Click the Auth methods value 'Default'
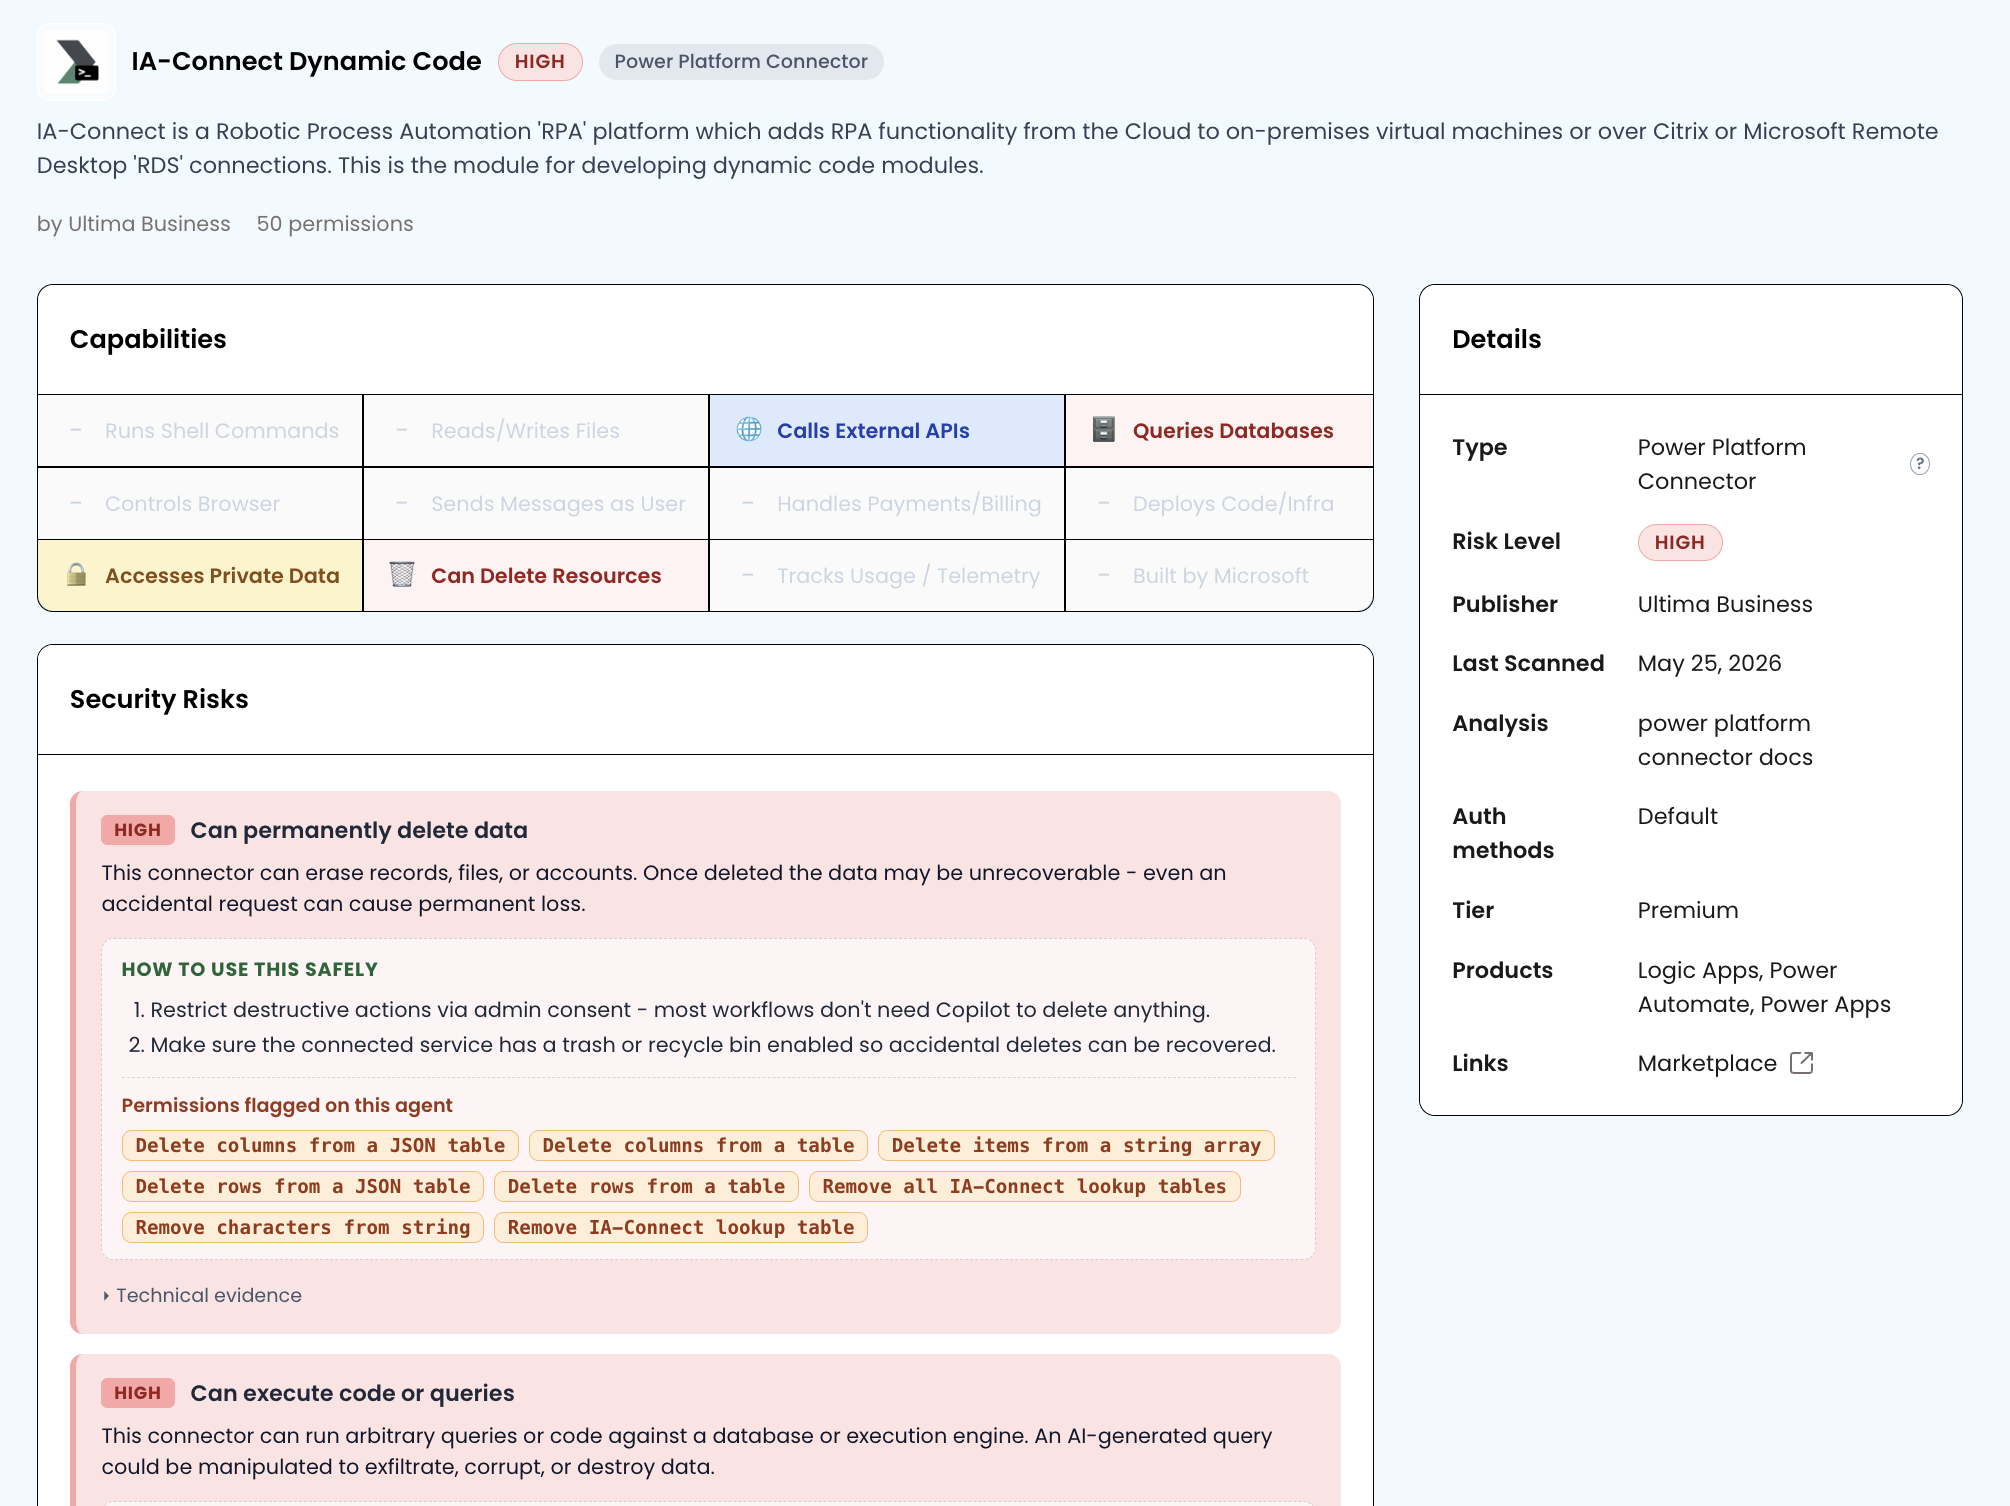This screenshot has height=1506, width=2010. point(1677,816)
